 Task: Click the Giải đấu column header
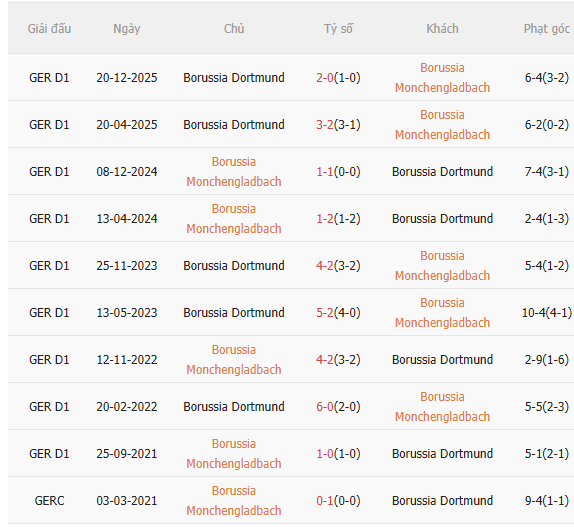coord(49,29)
